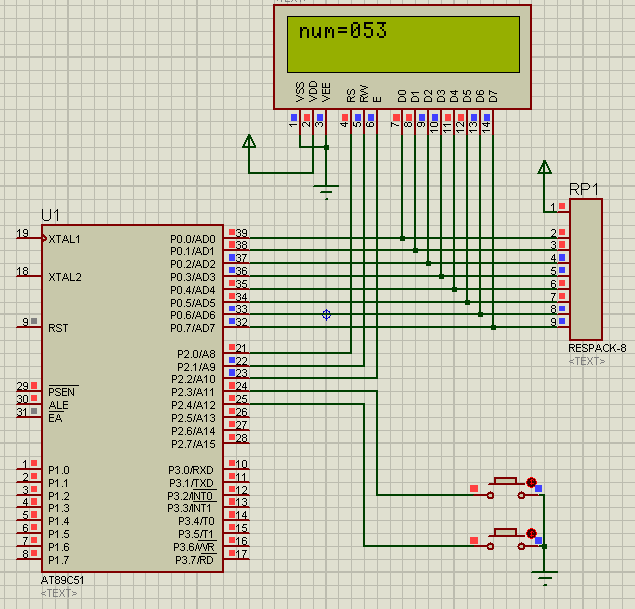Screen dimensions: 635x609
Task: Click the XTAL1 pin 19 on U1
Action: pyautogui.click(x=28, y=239)
